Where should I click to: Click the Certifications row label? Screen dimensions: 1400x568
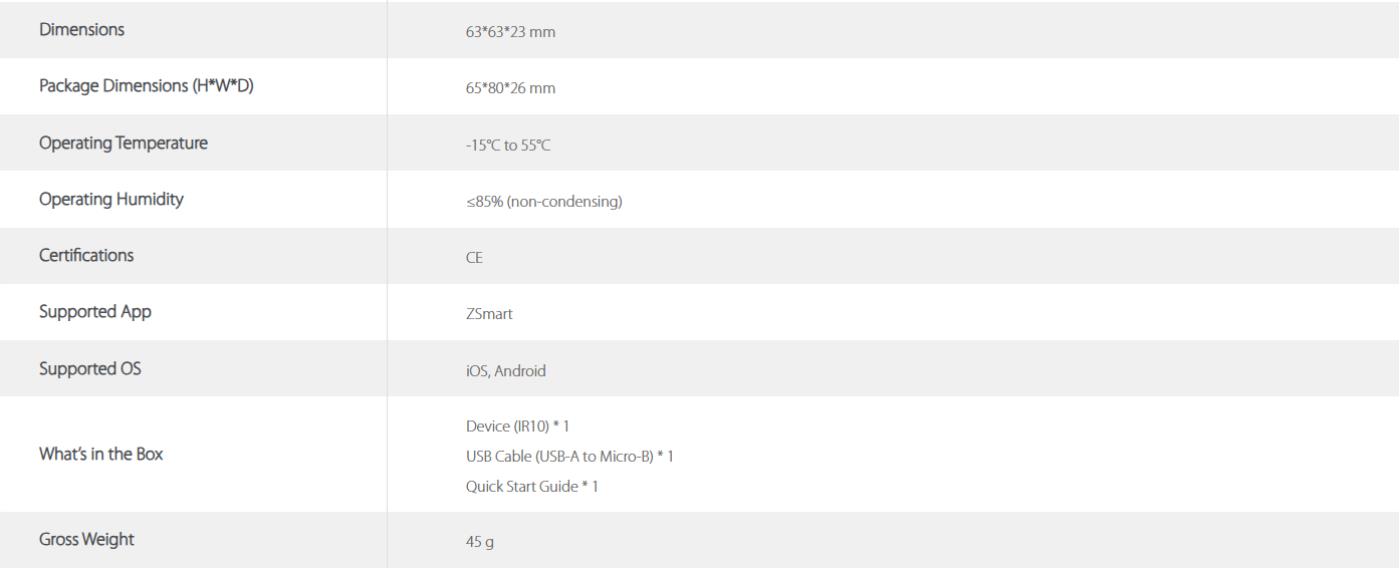86,255
